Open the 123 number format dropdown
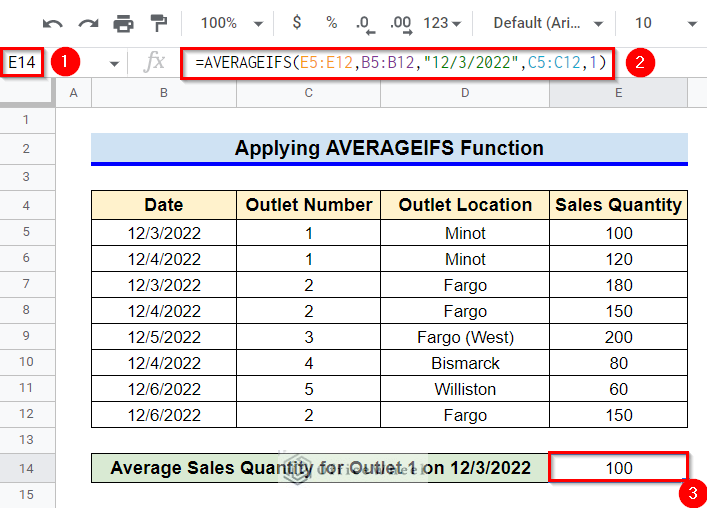Image resolution: width=707 pixels, height=508 pixels. 443,23
